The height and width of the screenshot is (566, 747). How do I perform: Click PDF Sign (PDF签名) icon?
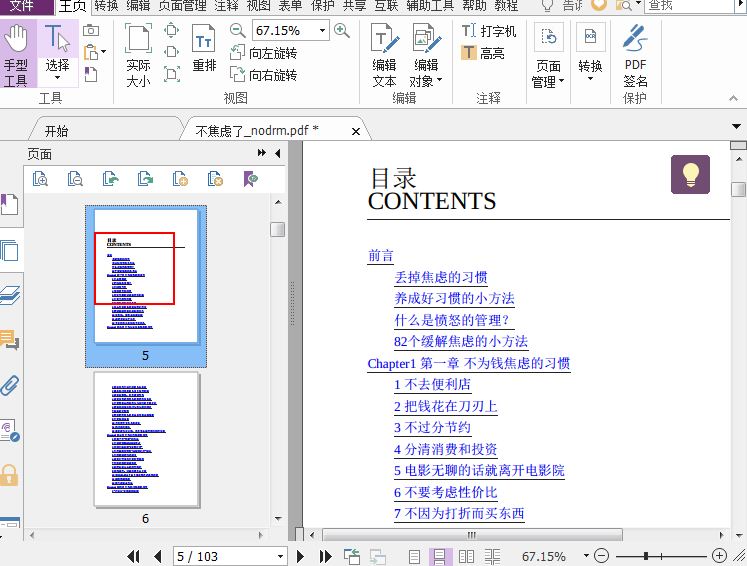pos(635,55)
